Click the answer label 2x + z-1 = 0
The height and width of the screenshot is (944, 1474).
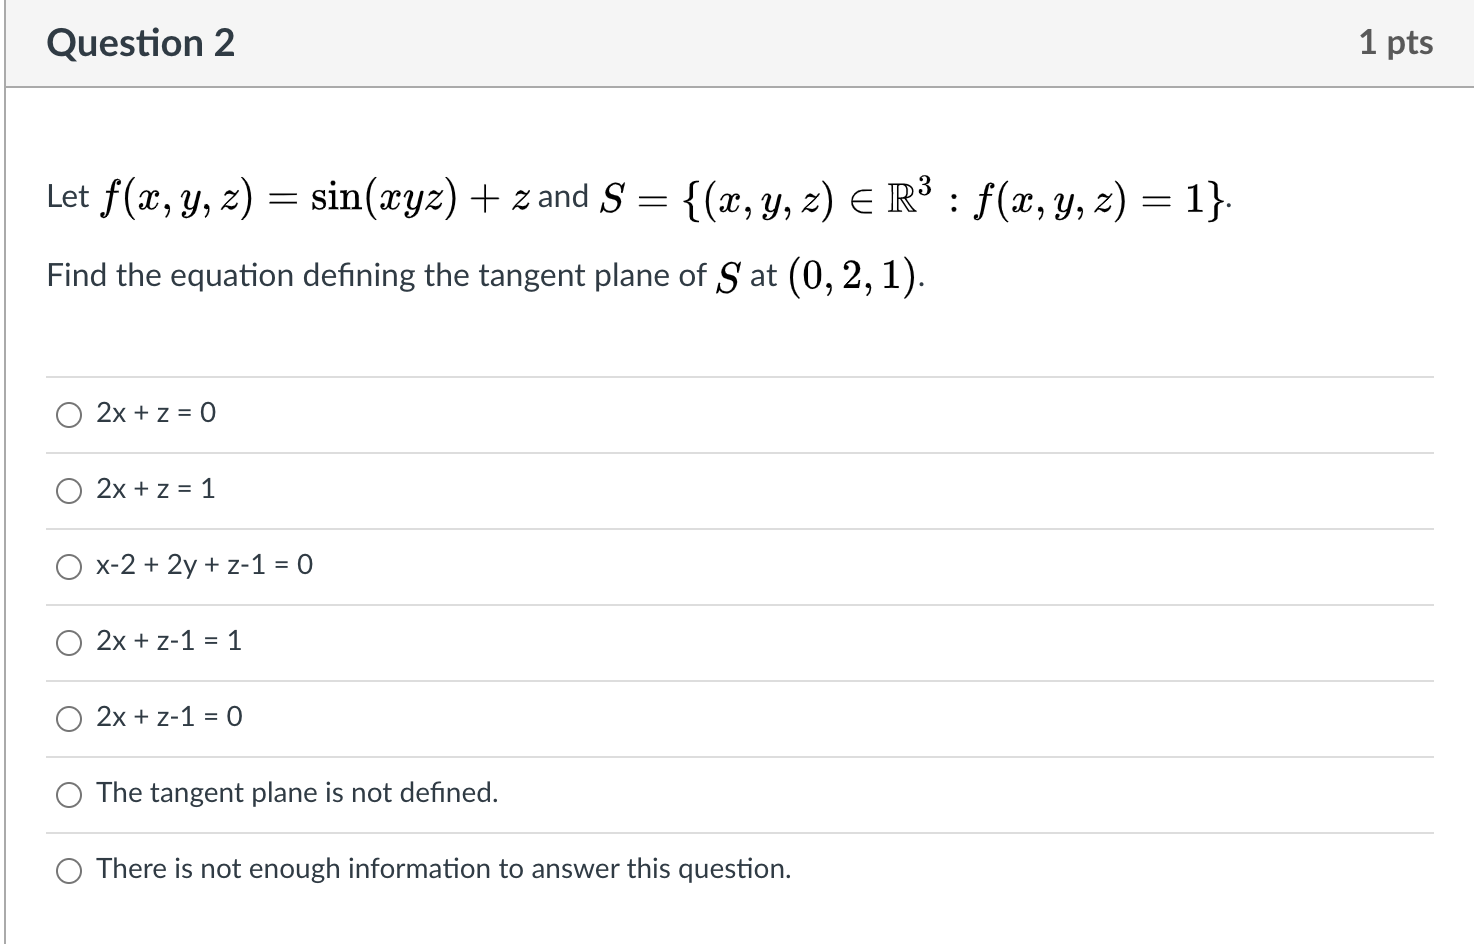(x=169, y=717)
